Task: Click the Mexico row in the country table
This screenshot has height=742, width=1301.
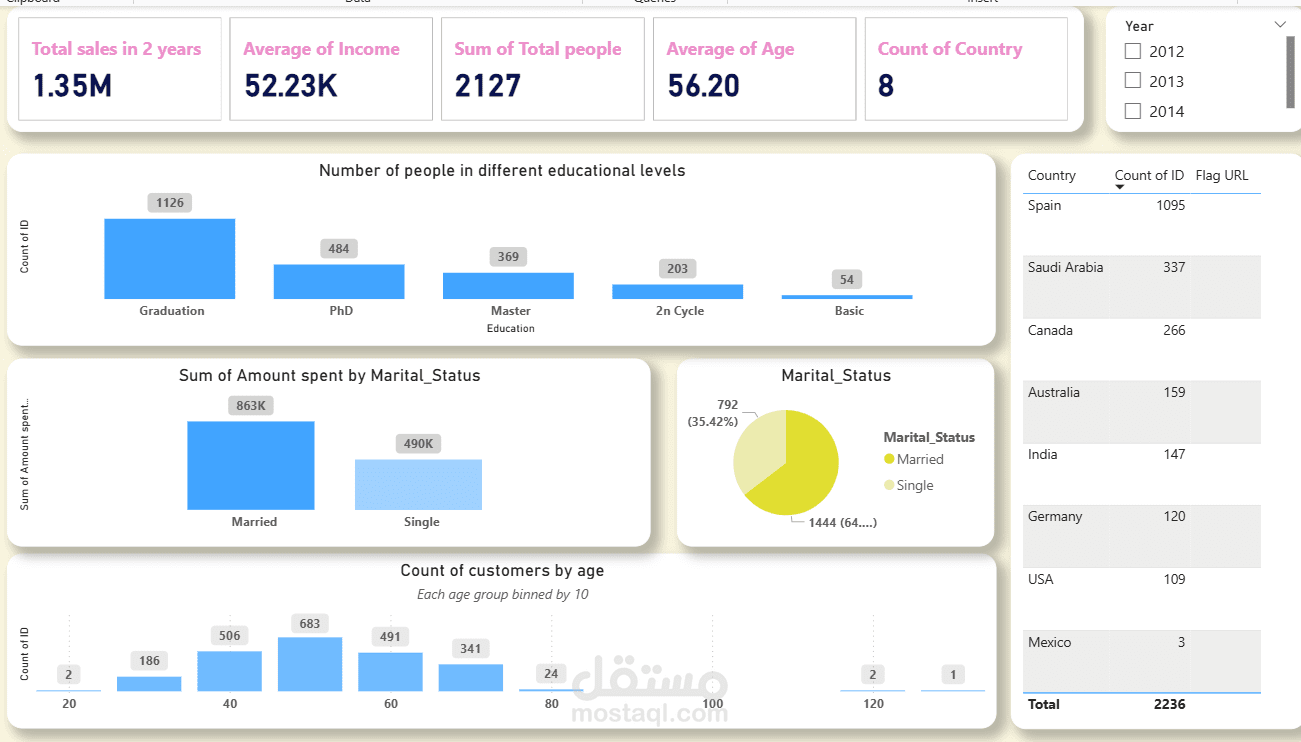Action: (1141, 661)
